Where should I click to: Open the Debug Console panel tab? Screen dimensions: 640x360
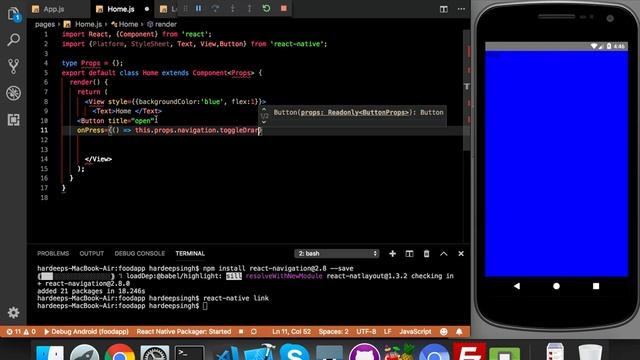pyautogui.click(x=140, y=253)
